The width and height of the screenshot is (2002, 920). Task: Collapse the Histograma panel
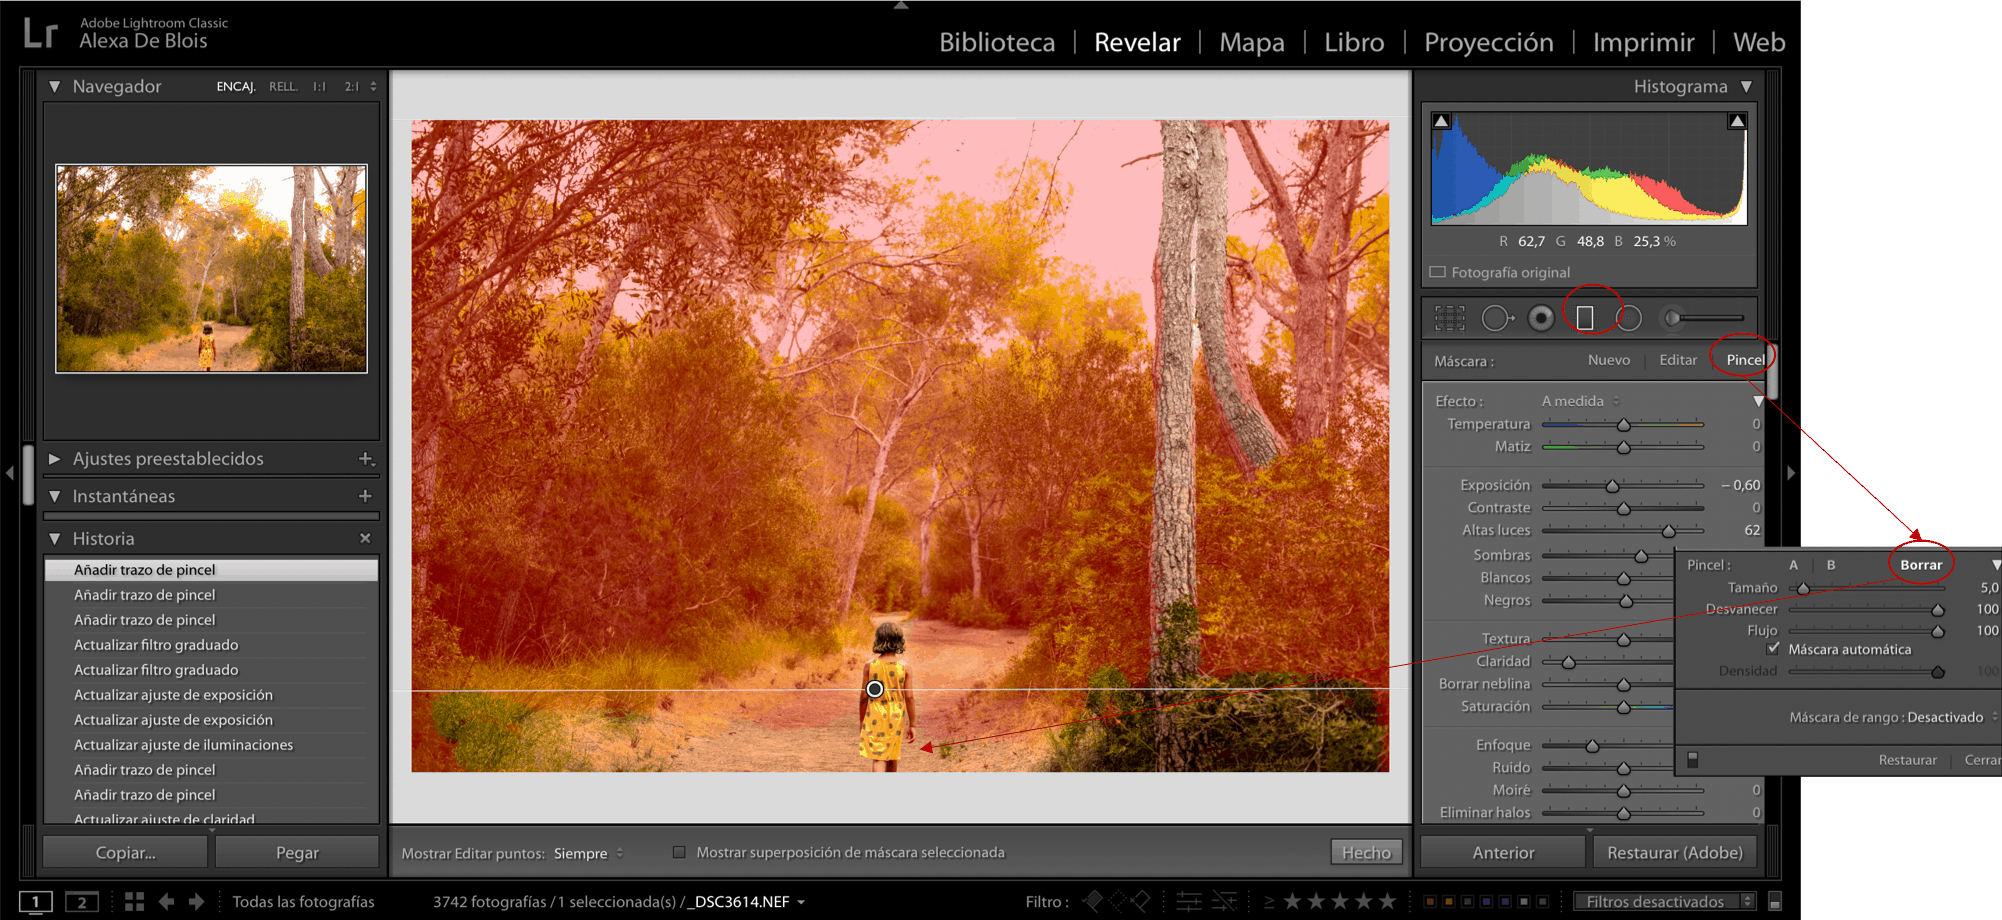click(1746, 87)
